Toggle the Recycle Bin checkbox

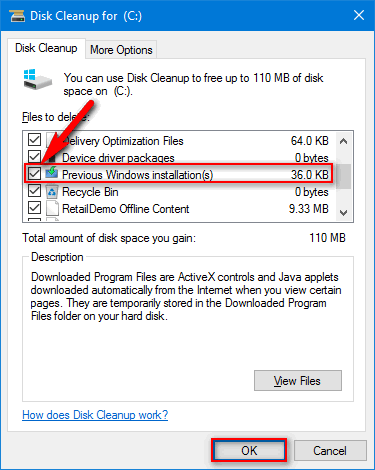(x=34, y=191)
